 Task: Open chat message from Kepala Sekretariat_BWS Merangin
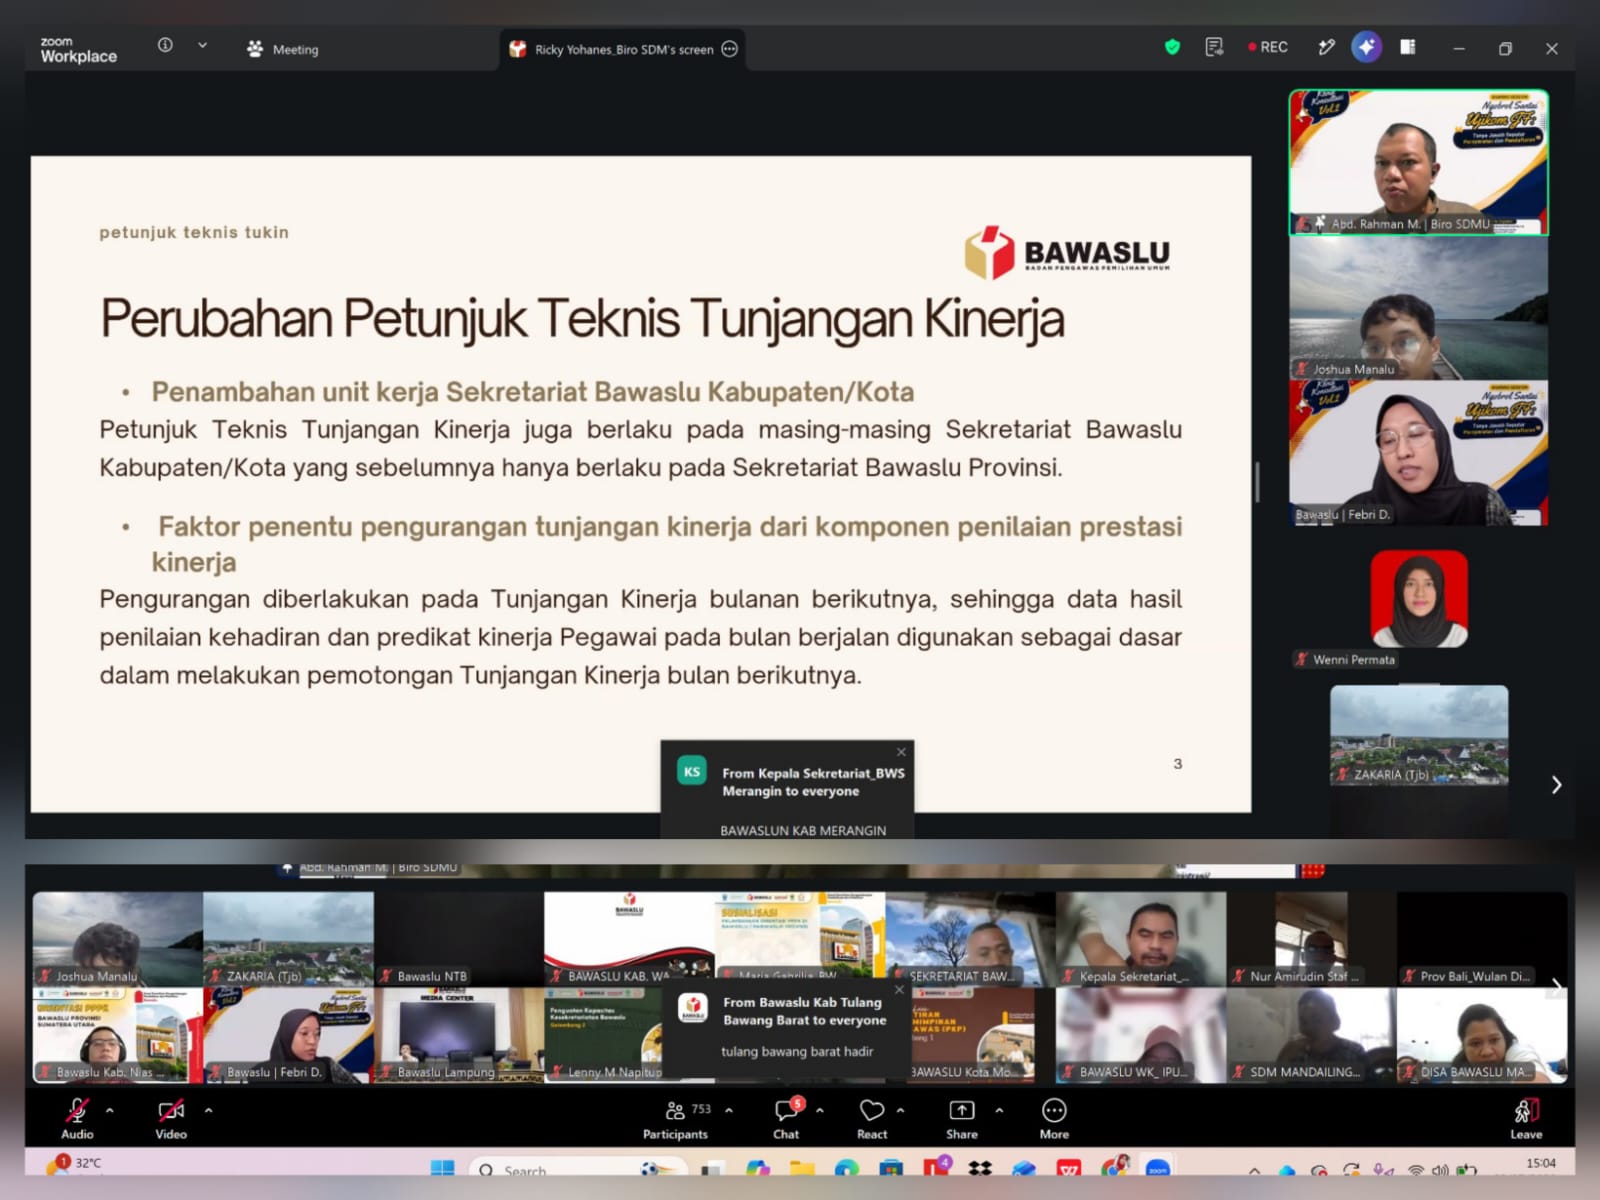click(x=787, y=789)
